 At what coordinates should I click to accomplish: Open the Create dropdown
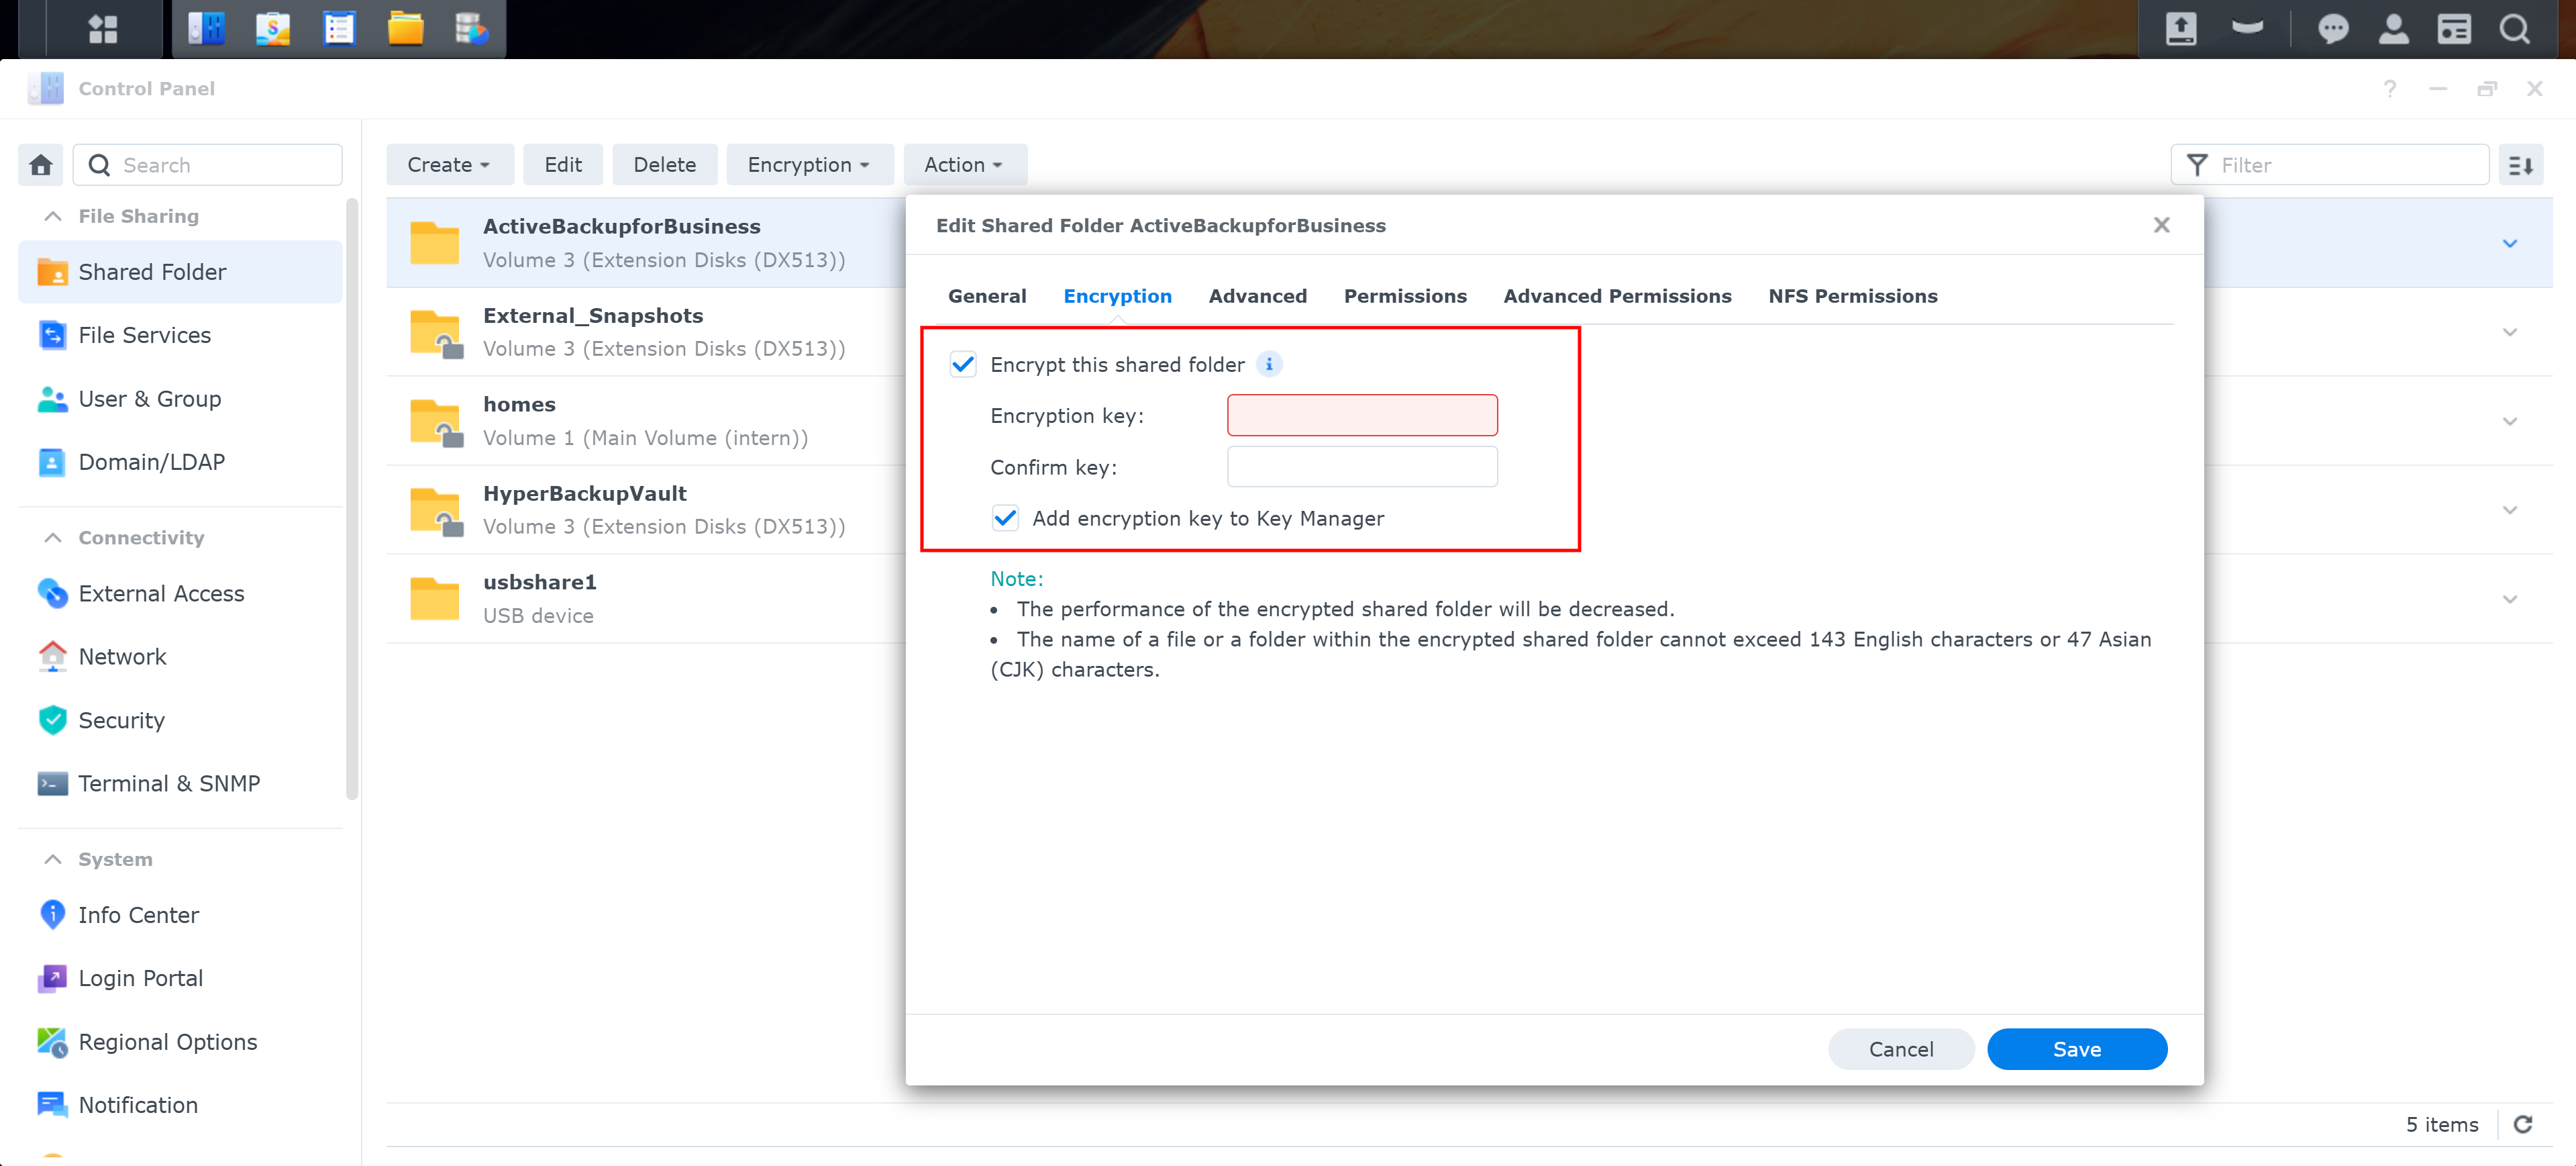(449, 165)
